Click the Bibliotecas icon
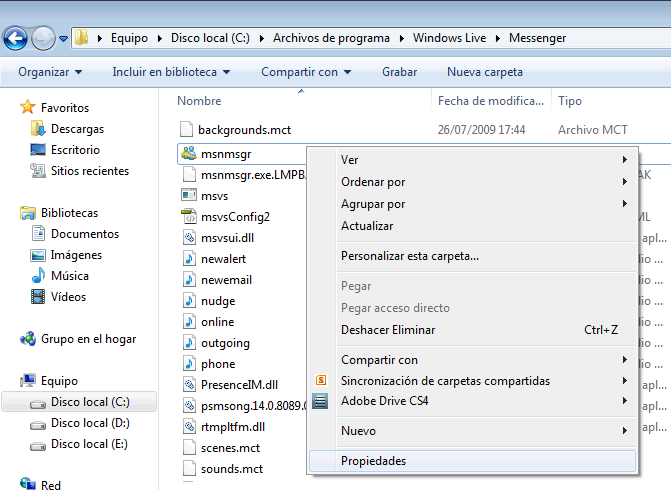The width and height of the screenshot is (671, 490). pyautogui.click(x=28, y=213)
